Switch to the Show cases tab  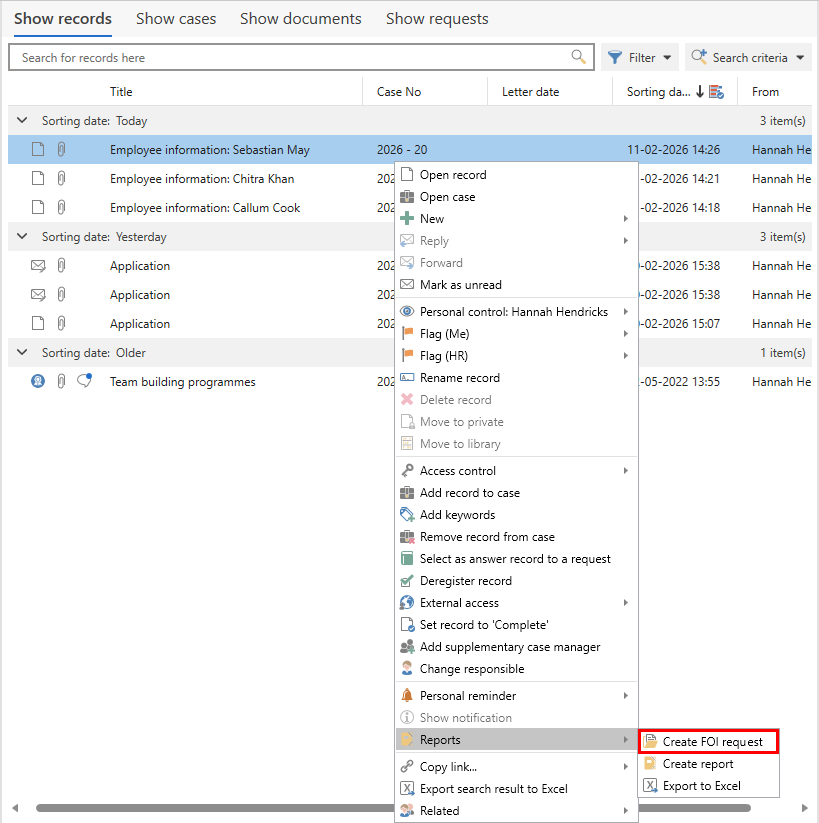click(176, 19)
